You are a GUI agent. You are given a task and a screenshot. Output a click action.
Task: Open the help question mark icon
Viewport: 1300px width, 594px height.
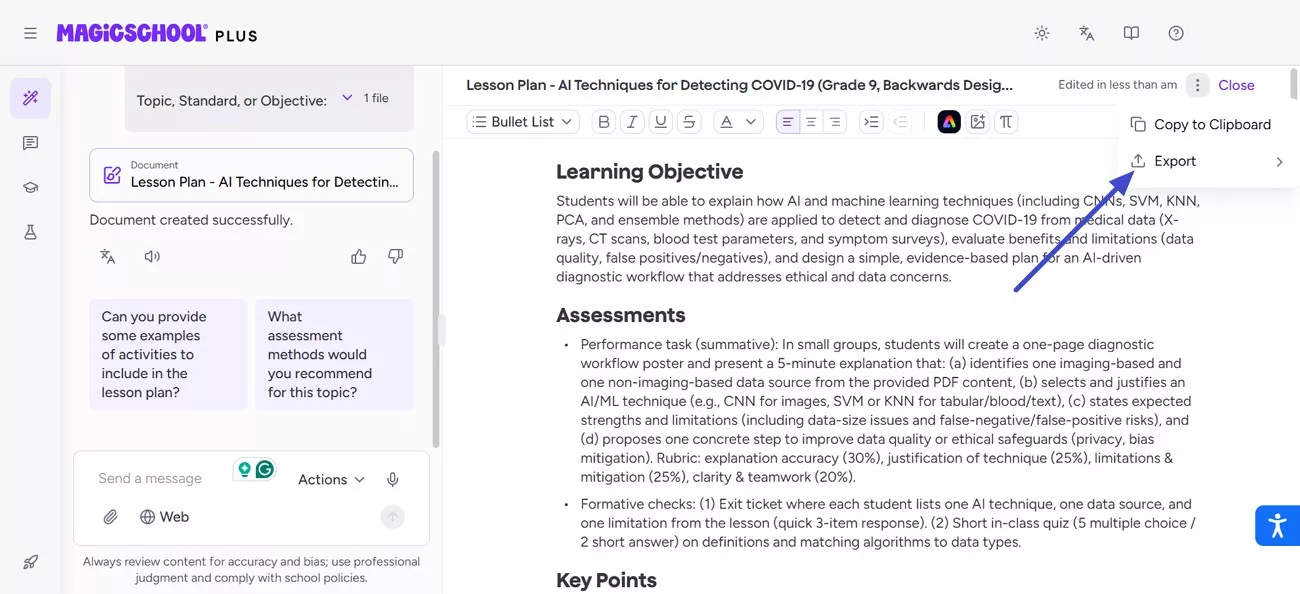pyautogui.click(x=1176, y=33)
